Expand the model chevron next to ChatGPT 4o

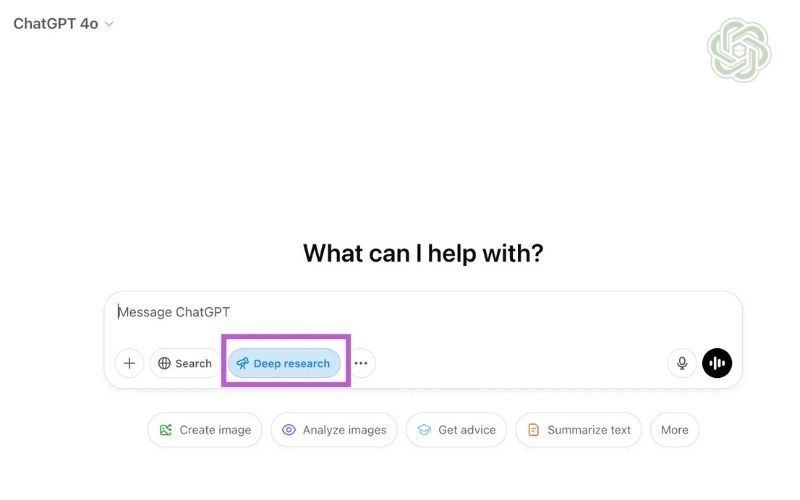(109, 24)
